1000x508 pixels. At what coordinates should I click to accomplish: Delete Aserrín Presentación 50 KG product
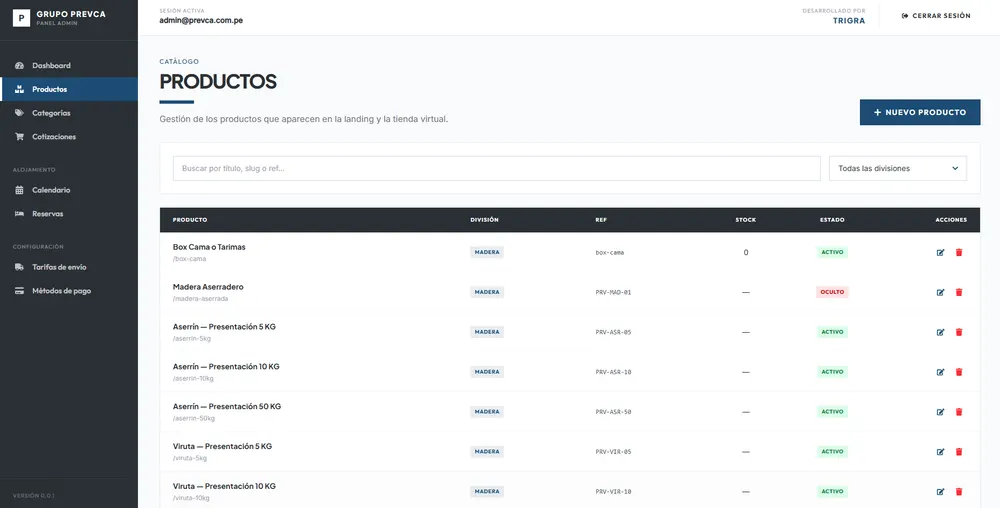[959, 412]
